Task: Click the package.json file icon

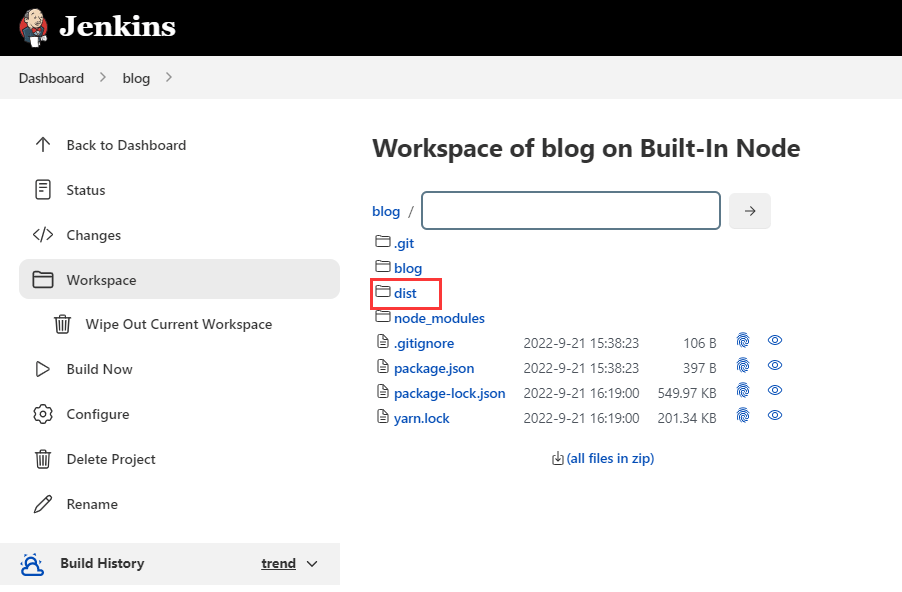Action: pyautogui.click(x=383, y=366)
